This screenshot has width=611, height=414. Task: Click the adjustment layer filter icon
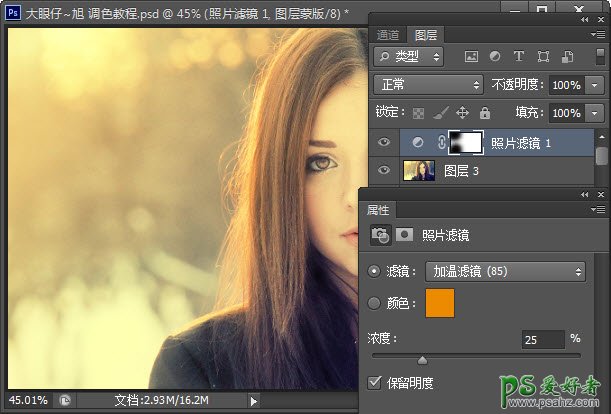point(494,56)
